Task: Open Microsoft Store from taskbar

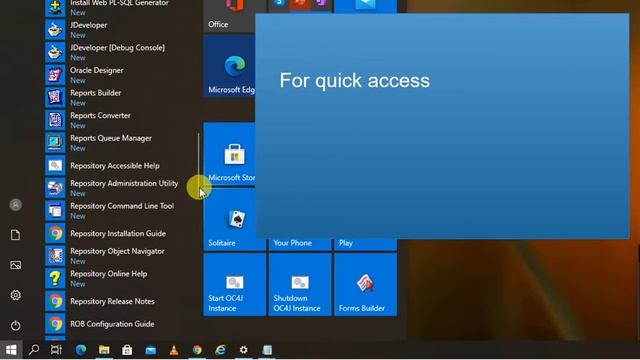Action: coord(127,350)
